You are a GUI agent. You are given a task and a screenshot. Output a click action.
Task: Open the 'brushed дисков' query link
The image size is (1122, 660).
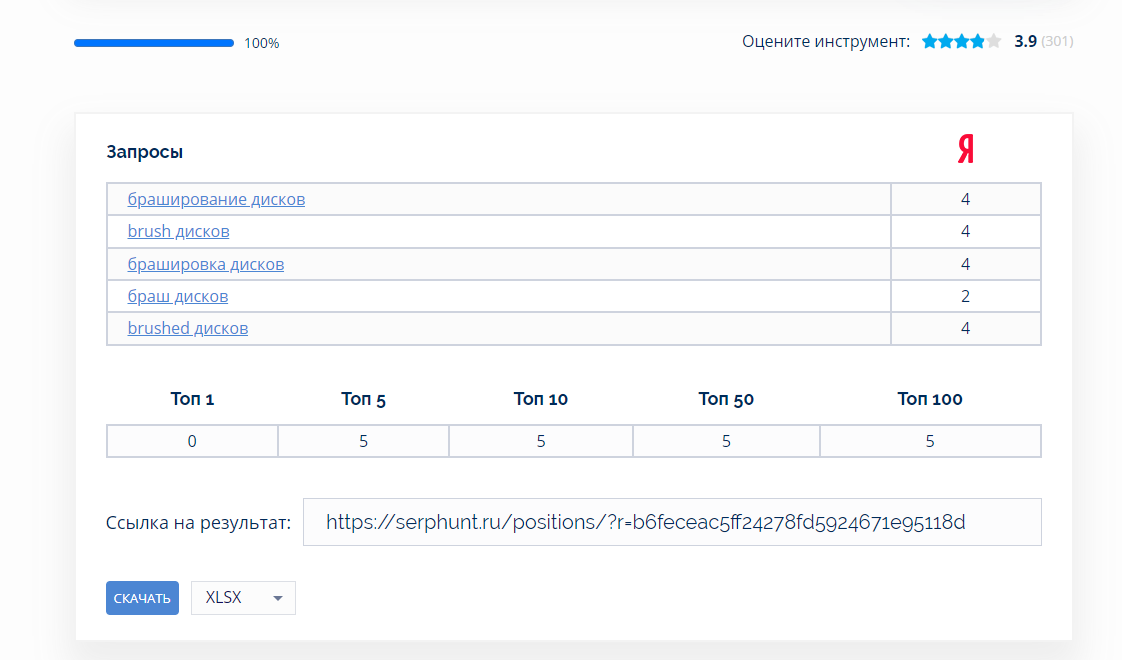point(187,328)
